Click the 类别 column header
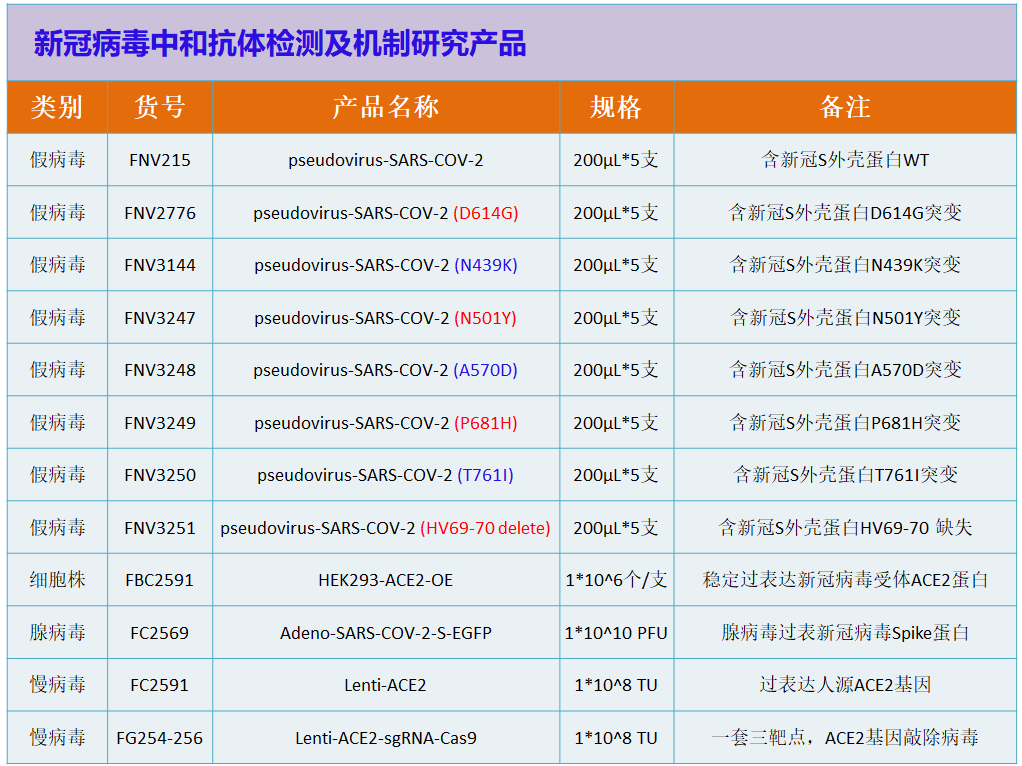 (x=57, y=107)
